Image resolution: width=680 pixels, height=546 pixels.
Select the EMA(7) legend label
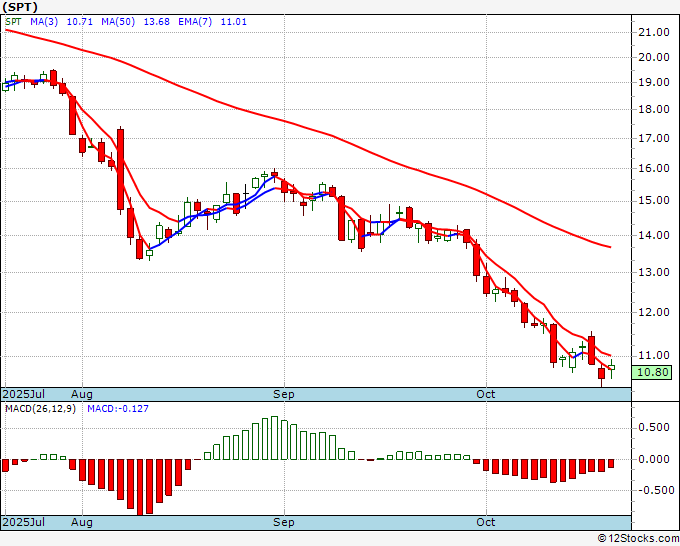pos(195,22)
